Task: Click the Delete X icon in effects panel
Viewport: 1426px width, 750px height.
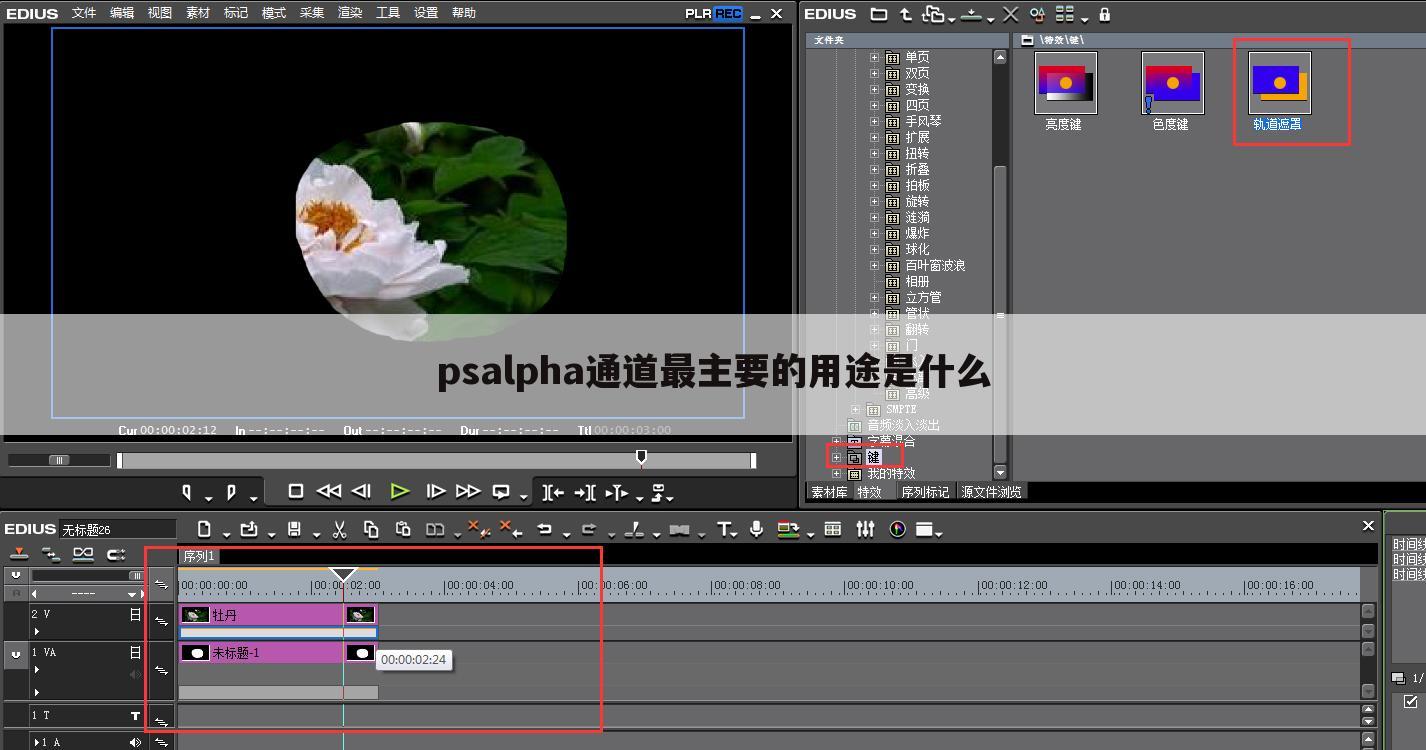Action: tap(1011, 14)
